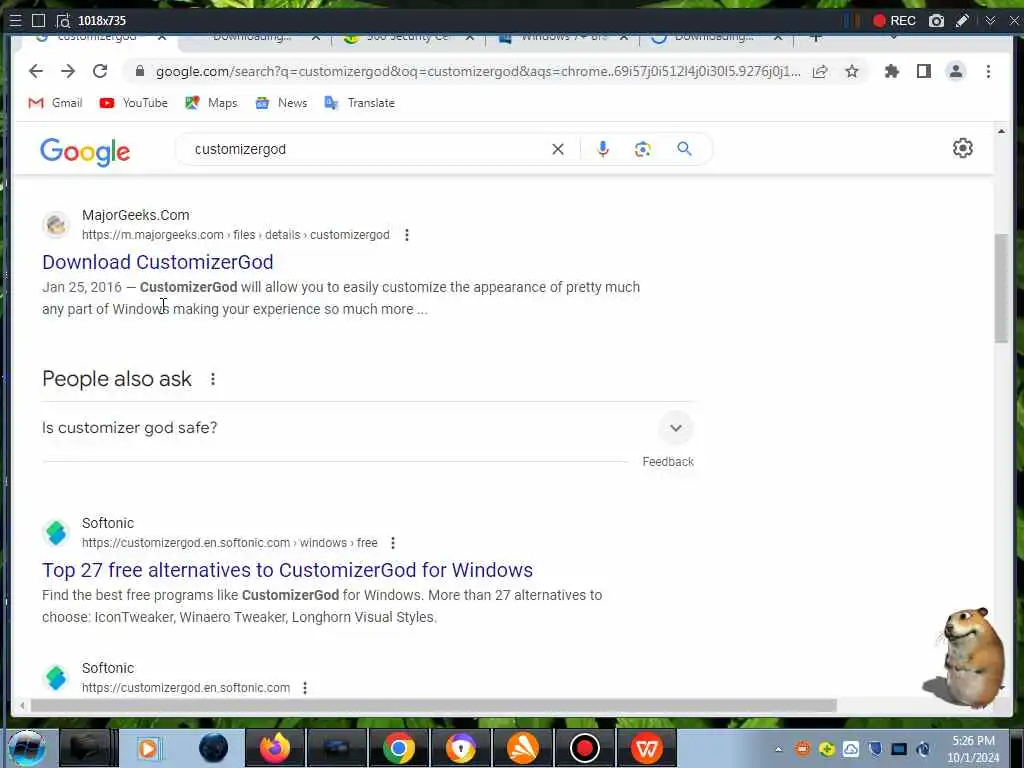The height and width of the screenshot is (768, 1024).
Task: Open options for People also ask
Action: (213, 379)
